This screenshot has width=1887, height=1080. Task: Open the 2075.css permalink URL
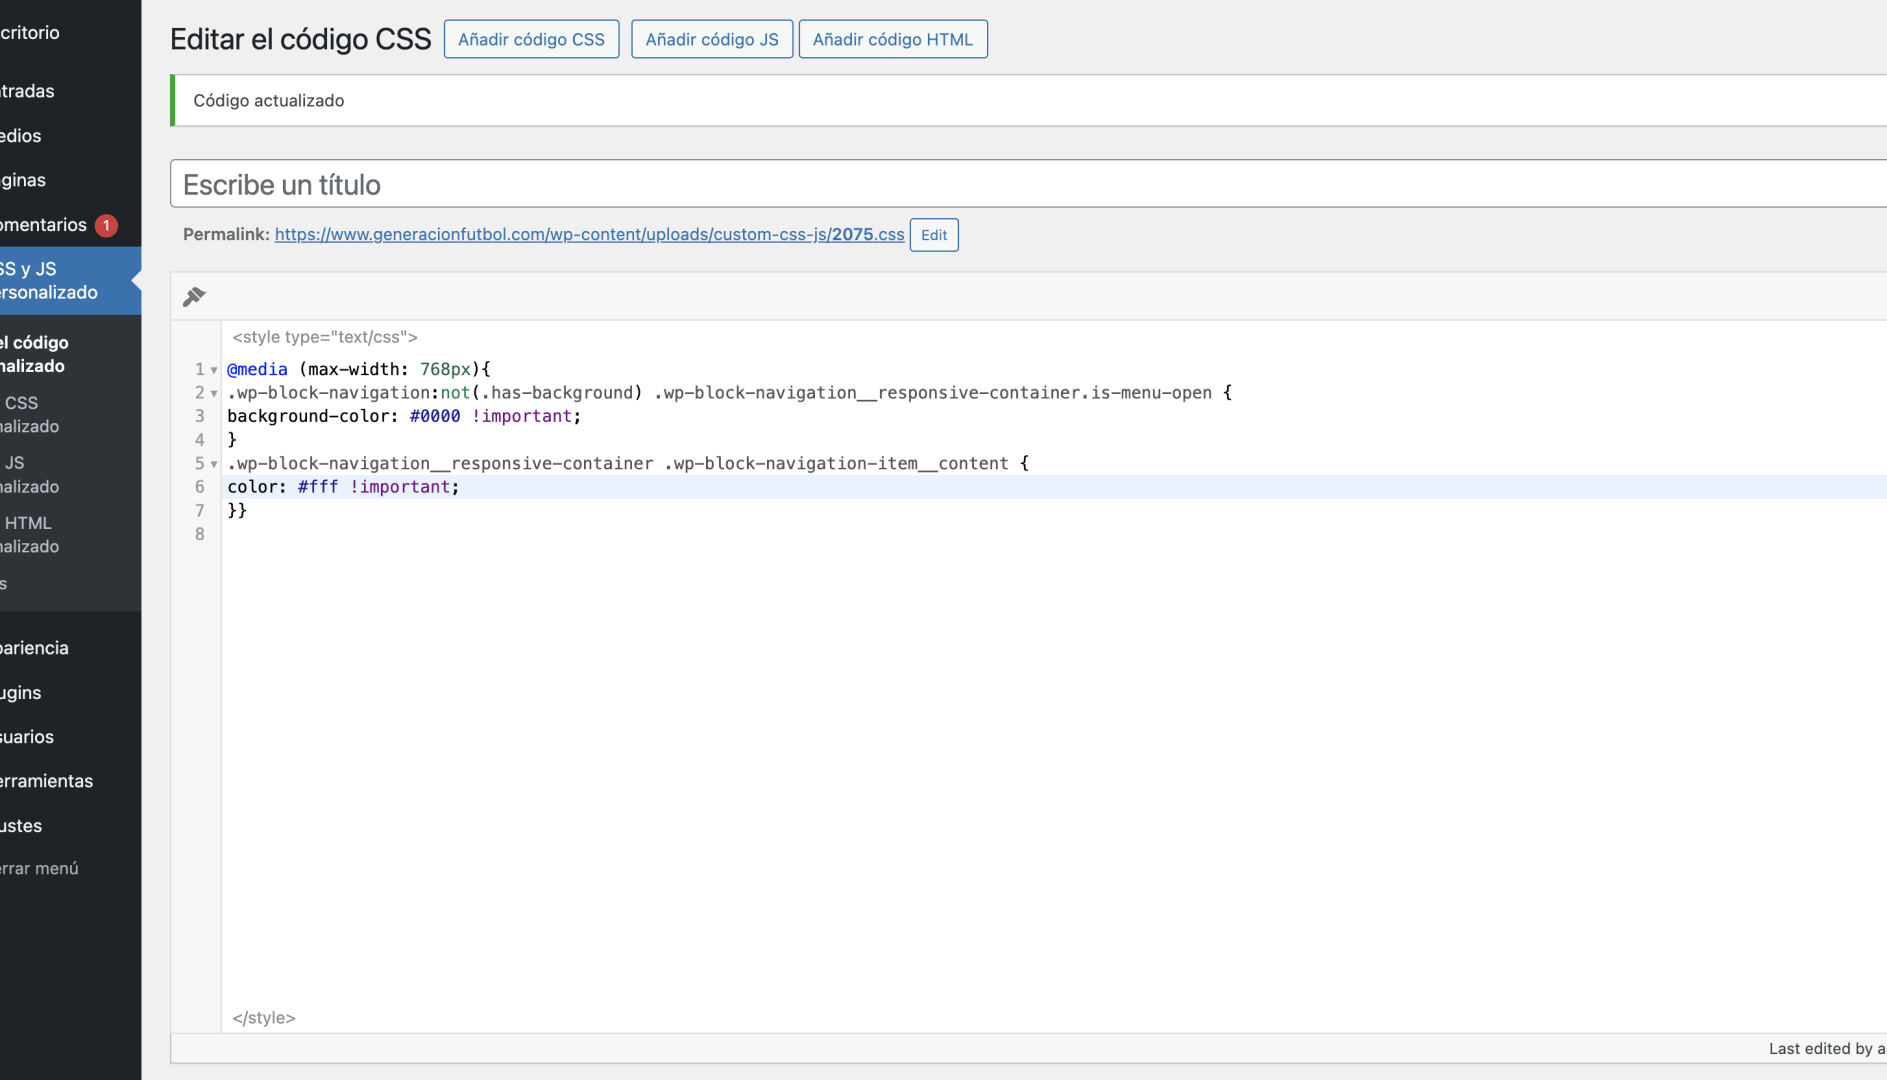pyautogui.click(x=589, y=234)
